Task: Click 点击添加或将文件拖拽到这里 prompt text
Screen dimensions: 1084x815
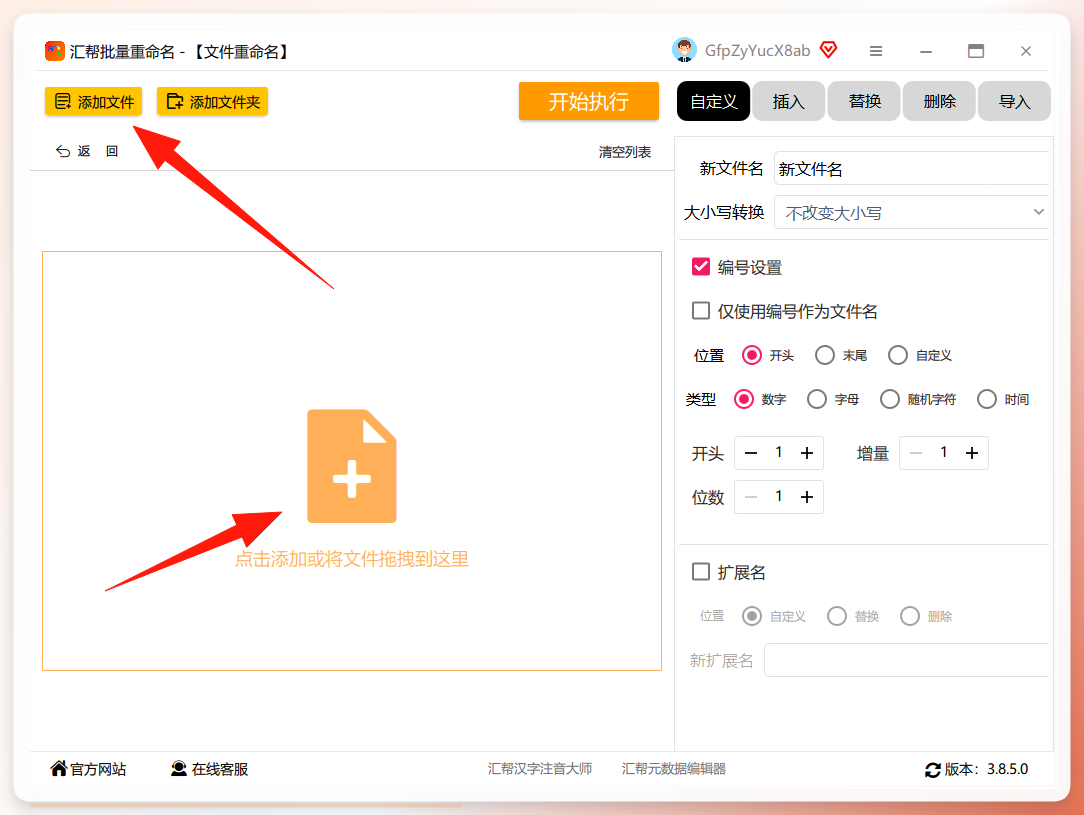Action: tap(352, 559)
